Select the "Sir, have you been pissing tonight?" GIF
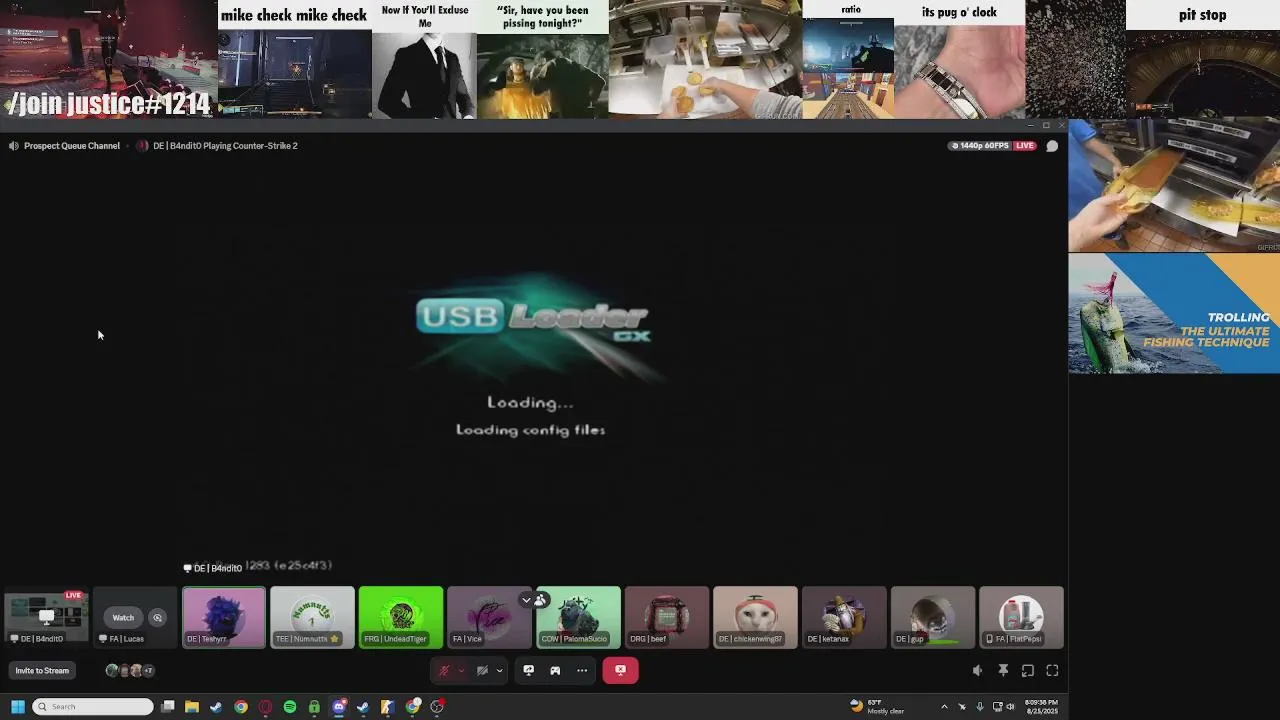The height and width of the screenshot is (720, 1280). [x=542, y=60]
